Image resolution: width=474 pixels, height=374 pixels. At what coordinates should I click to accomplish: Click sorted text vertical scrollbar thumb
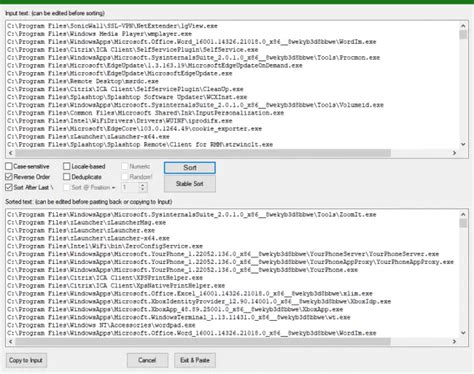(463, 223)
